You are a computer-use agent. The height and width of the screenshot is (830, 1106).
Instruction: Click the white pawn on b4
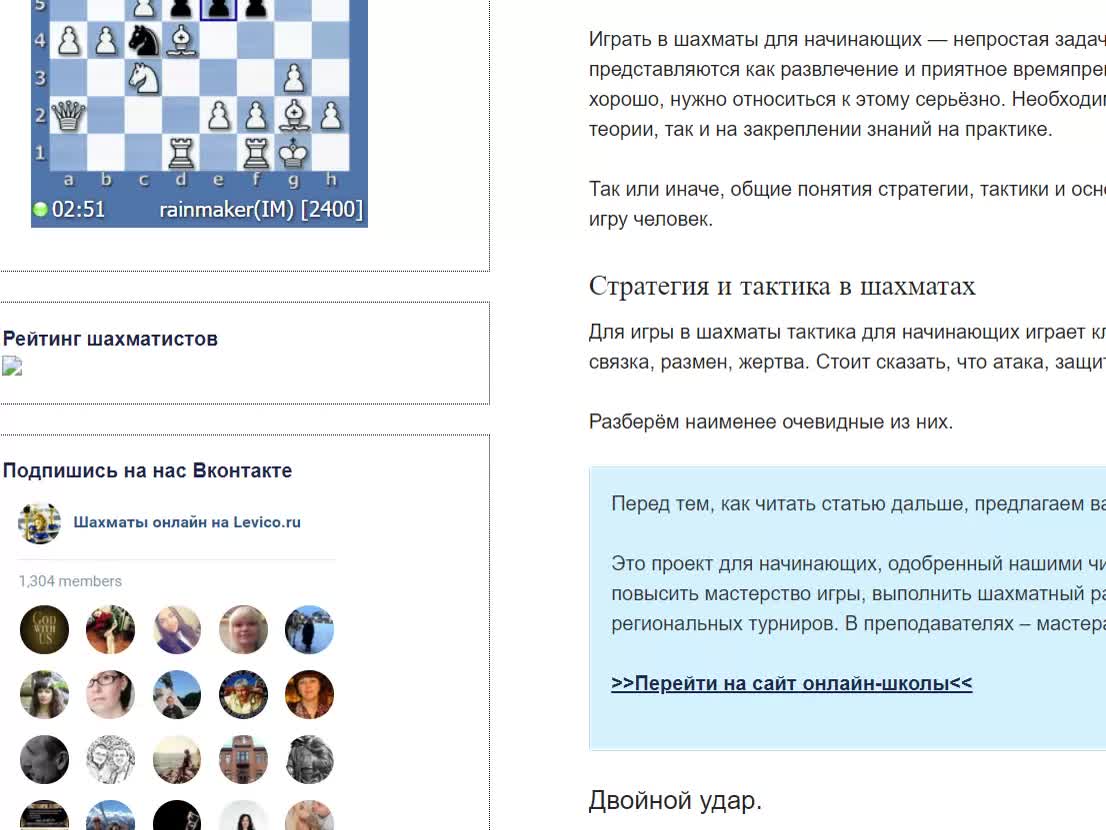(x=106, y=41)
